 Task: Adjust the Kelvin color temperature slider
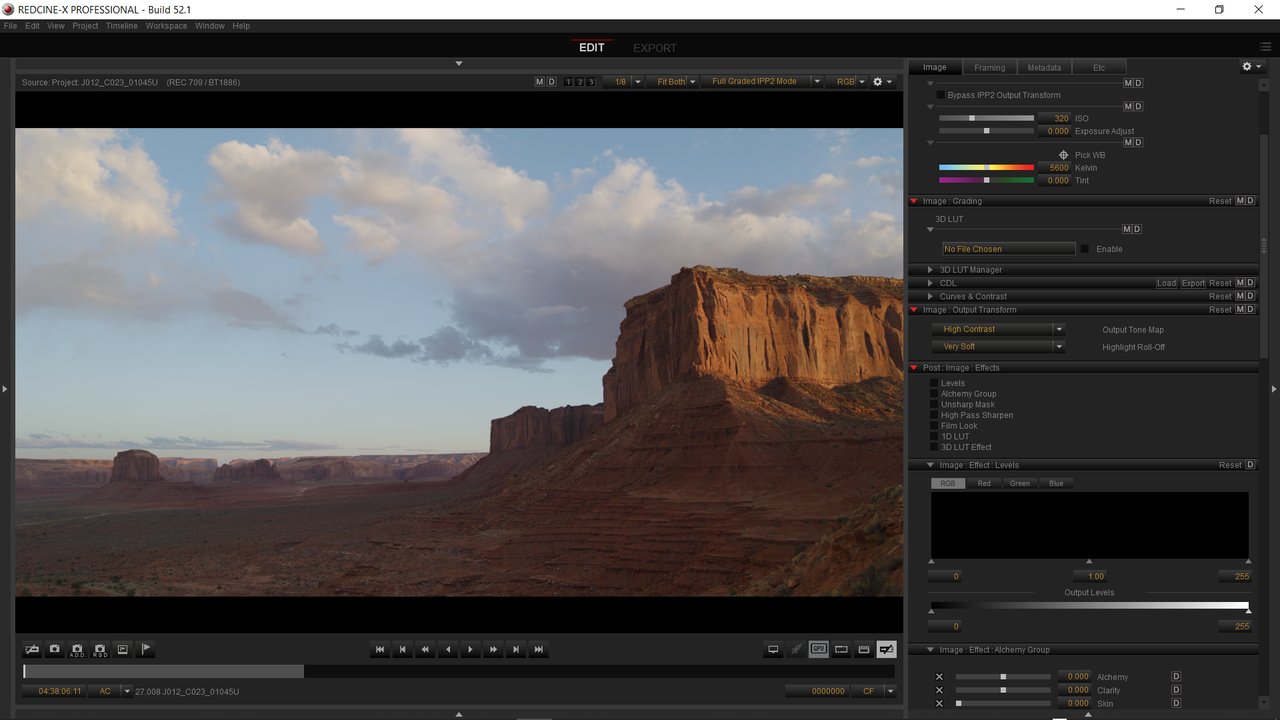(986, 168)
